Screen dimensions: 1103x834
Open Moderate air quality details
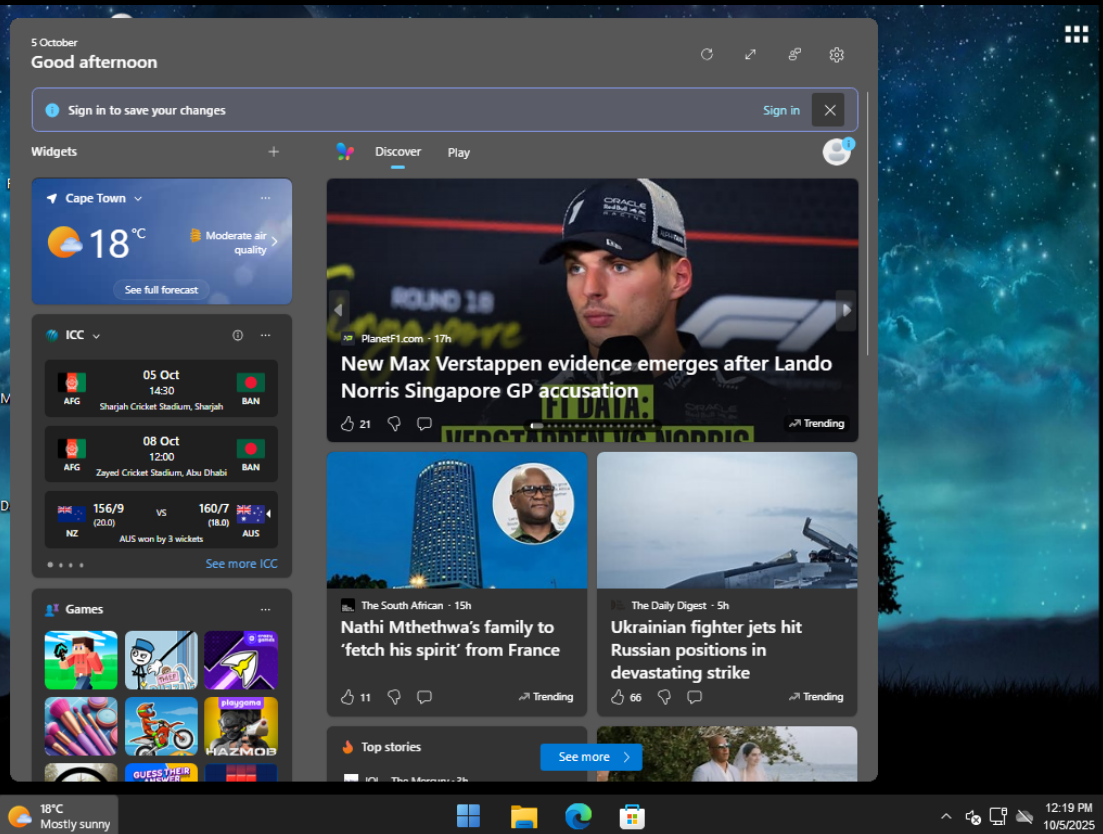point(233,242)
